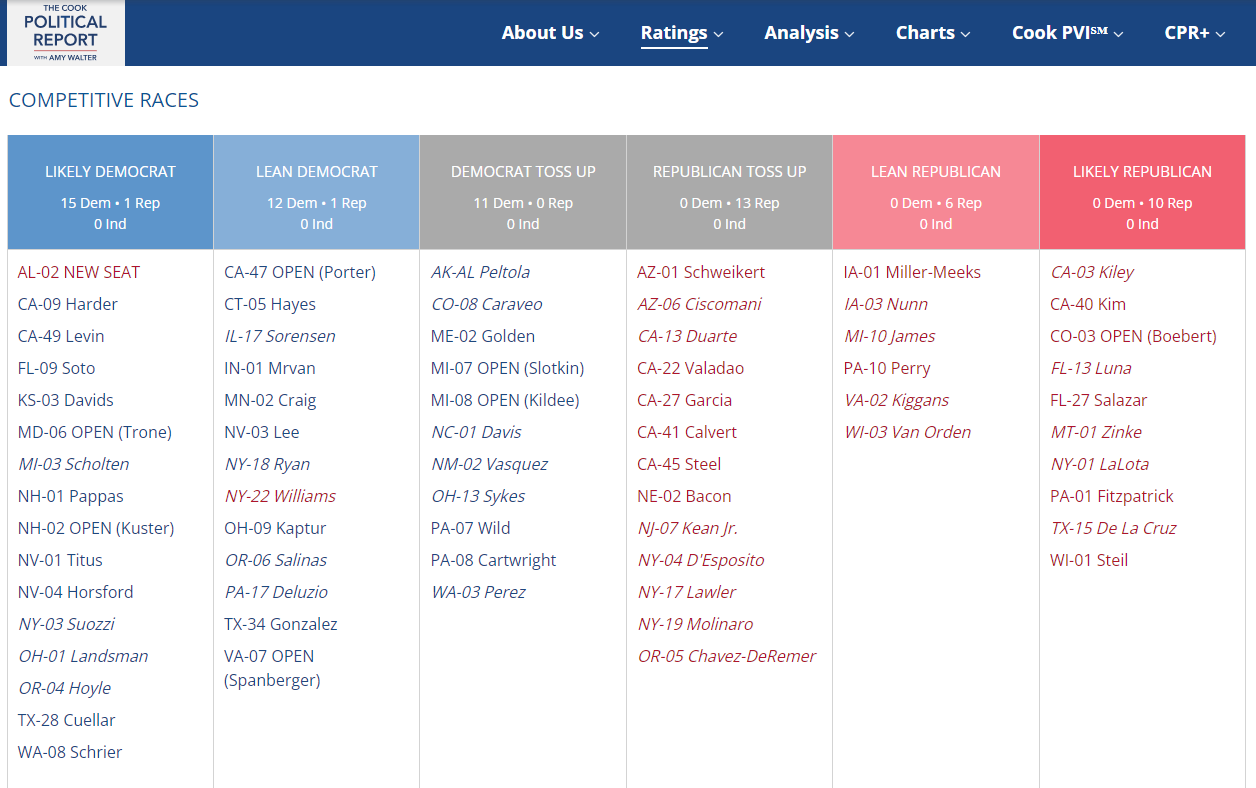The height and width of the screenshot is (788, 1256).
Task: Open the NJ-07 Kean Jr. race
Action: tap(688, 528)
